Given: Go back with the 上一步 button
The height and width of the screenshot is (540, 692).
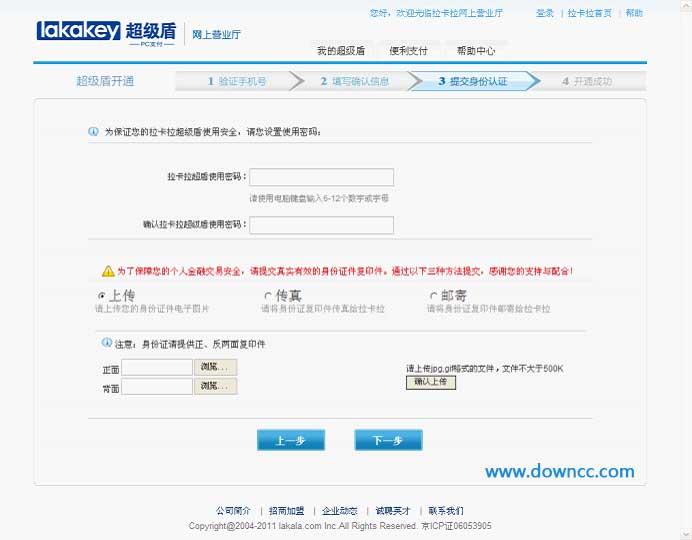Looking at the screenshot, I should click(x=291, y=440).
